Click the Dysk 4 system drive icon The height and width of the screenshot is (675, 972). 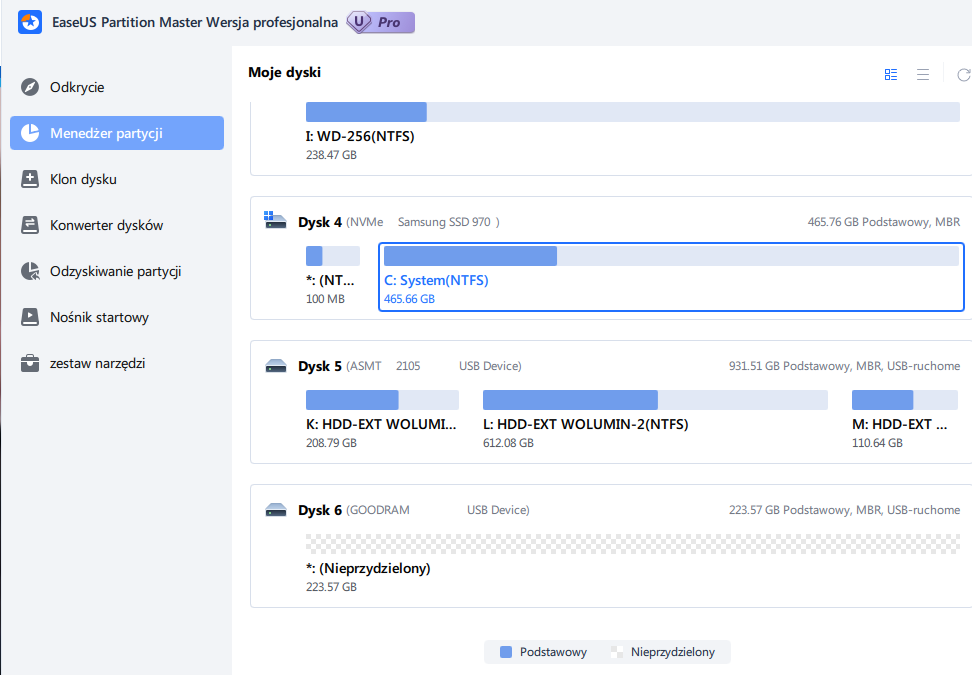click(275, 220)
